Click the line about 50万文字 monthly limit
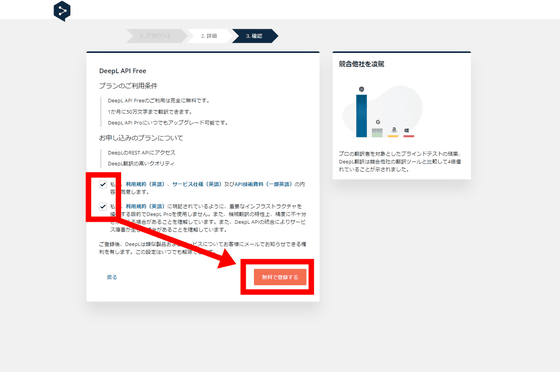 [x=150, y=112]
